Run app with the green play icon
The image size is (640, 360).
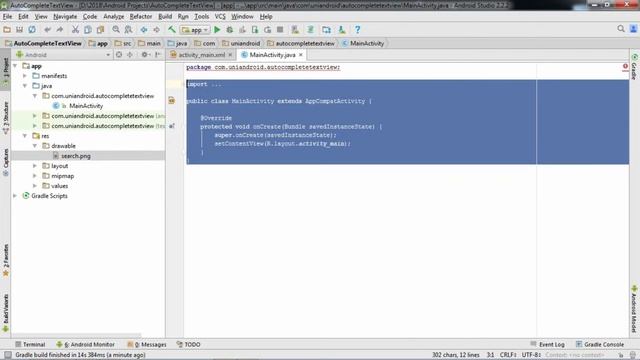(x=217, y=29)
